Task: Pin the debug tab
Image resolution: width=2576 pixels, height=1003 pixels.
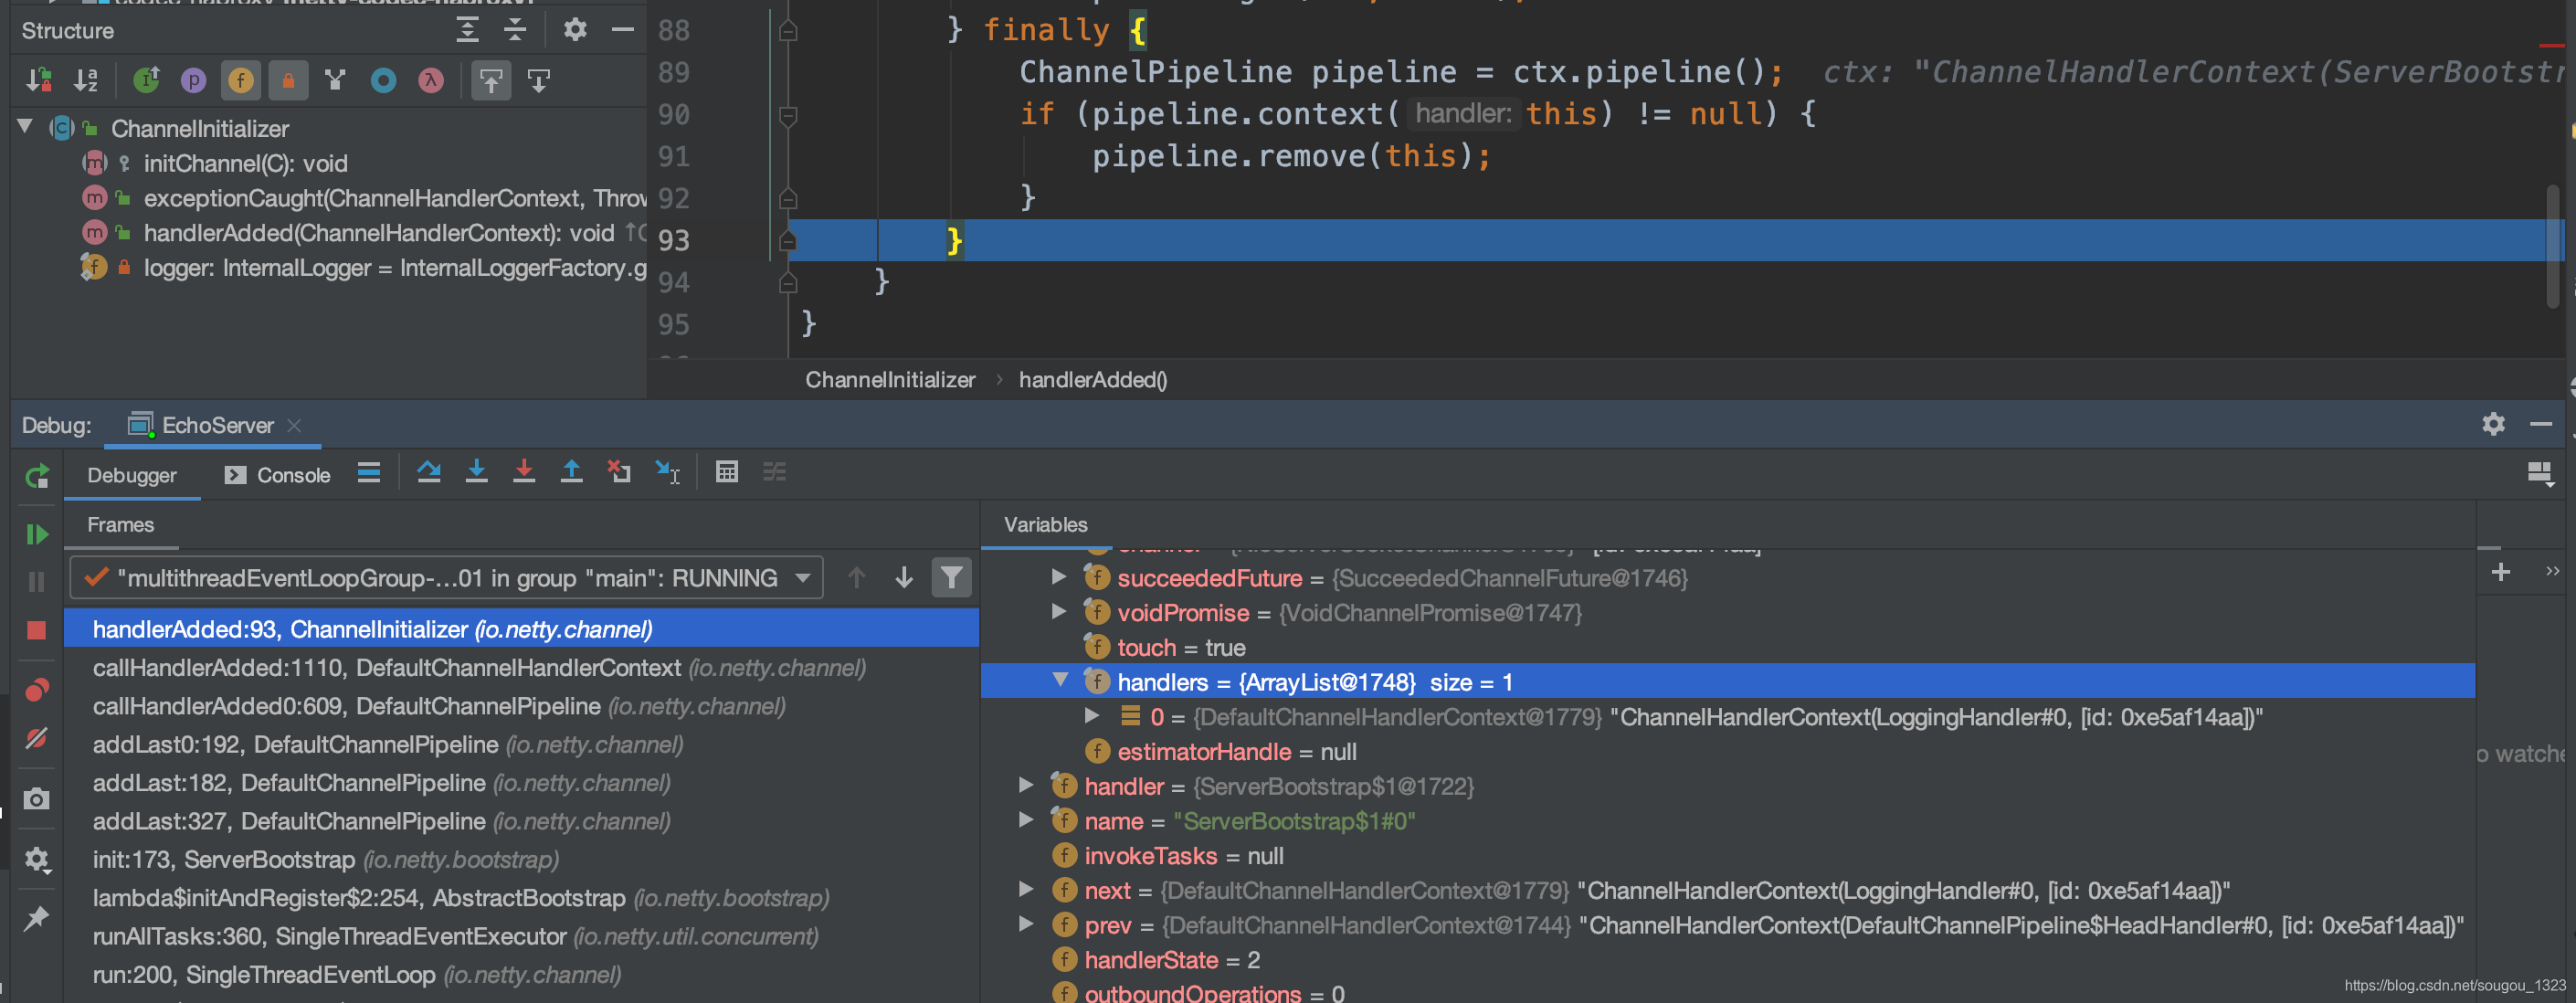Action: pyautogui.click(x=37, y=918)
